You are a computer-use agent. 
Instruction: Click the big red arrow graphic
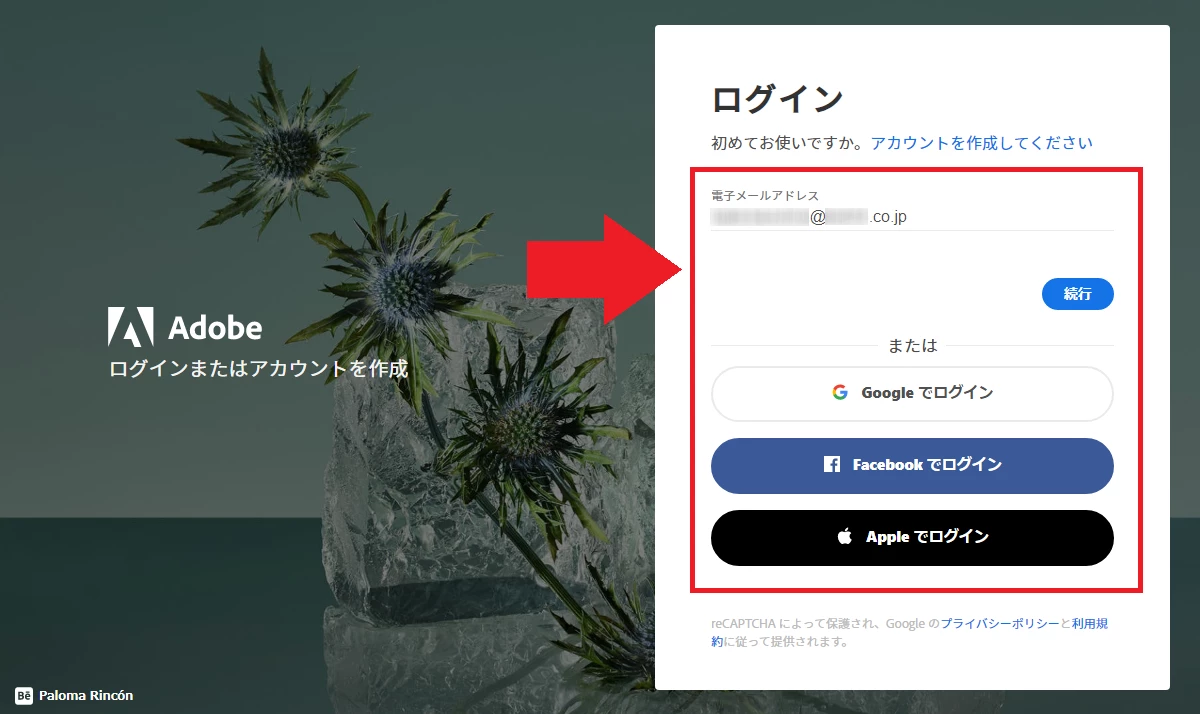pos(605,271)
